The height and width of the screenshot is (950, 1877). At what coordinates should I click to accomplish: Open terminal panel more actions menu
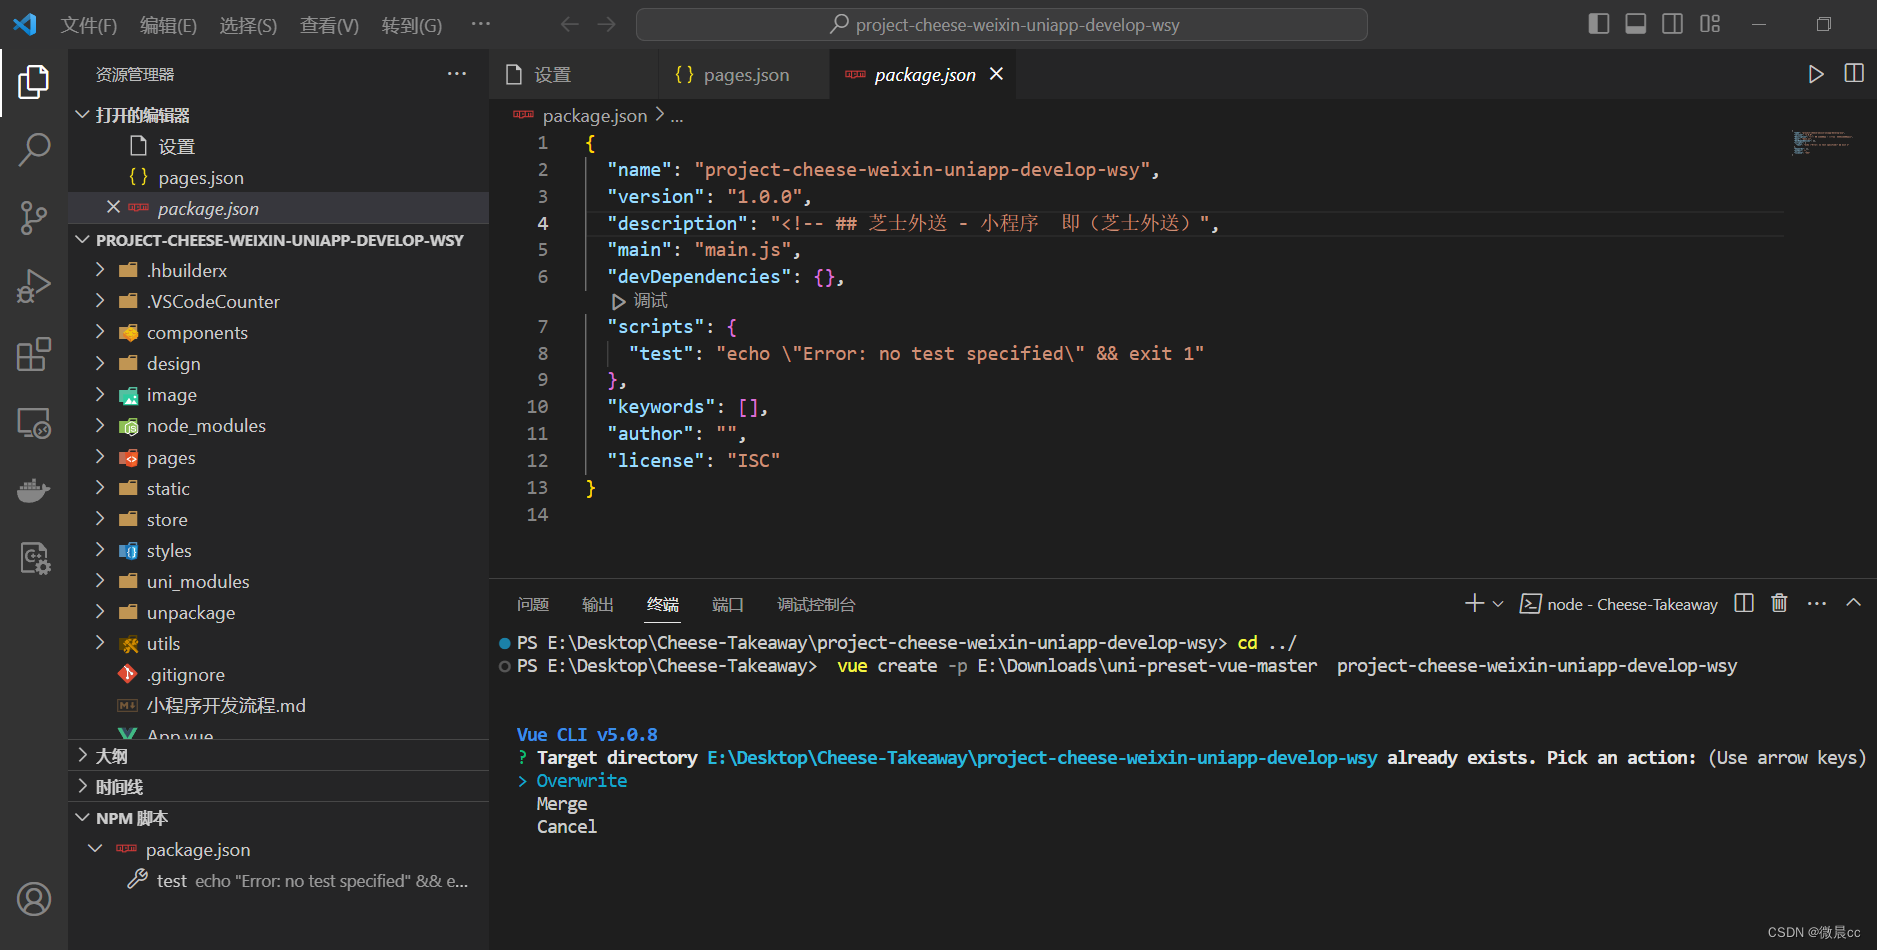(1817, 603)
